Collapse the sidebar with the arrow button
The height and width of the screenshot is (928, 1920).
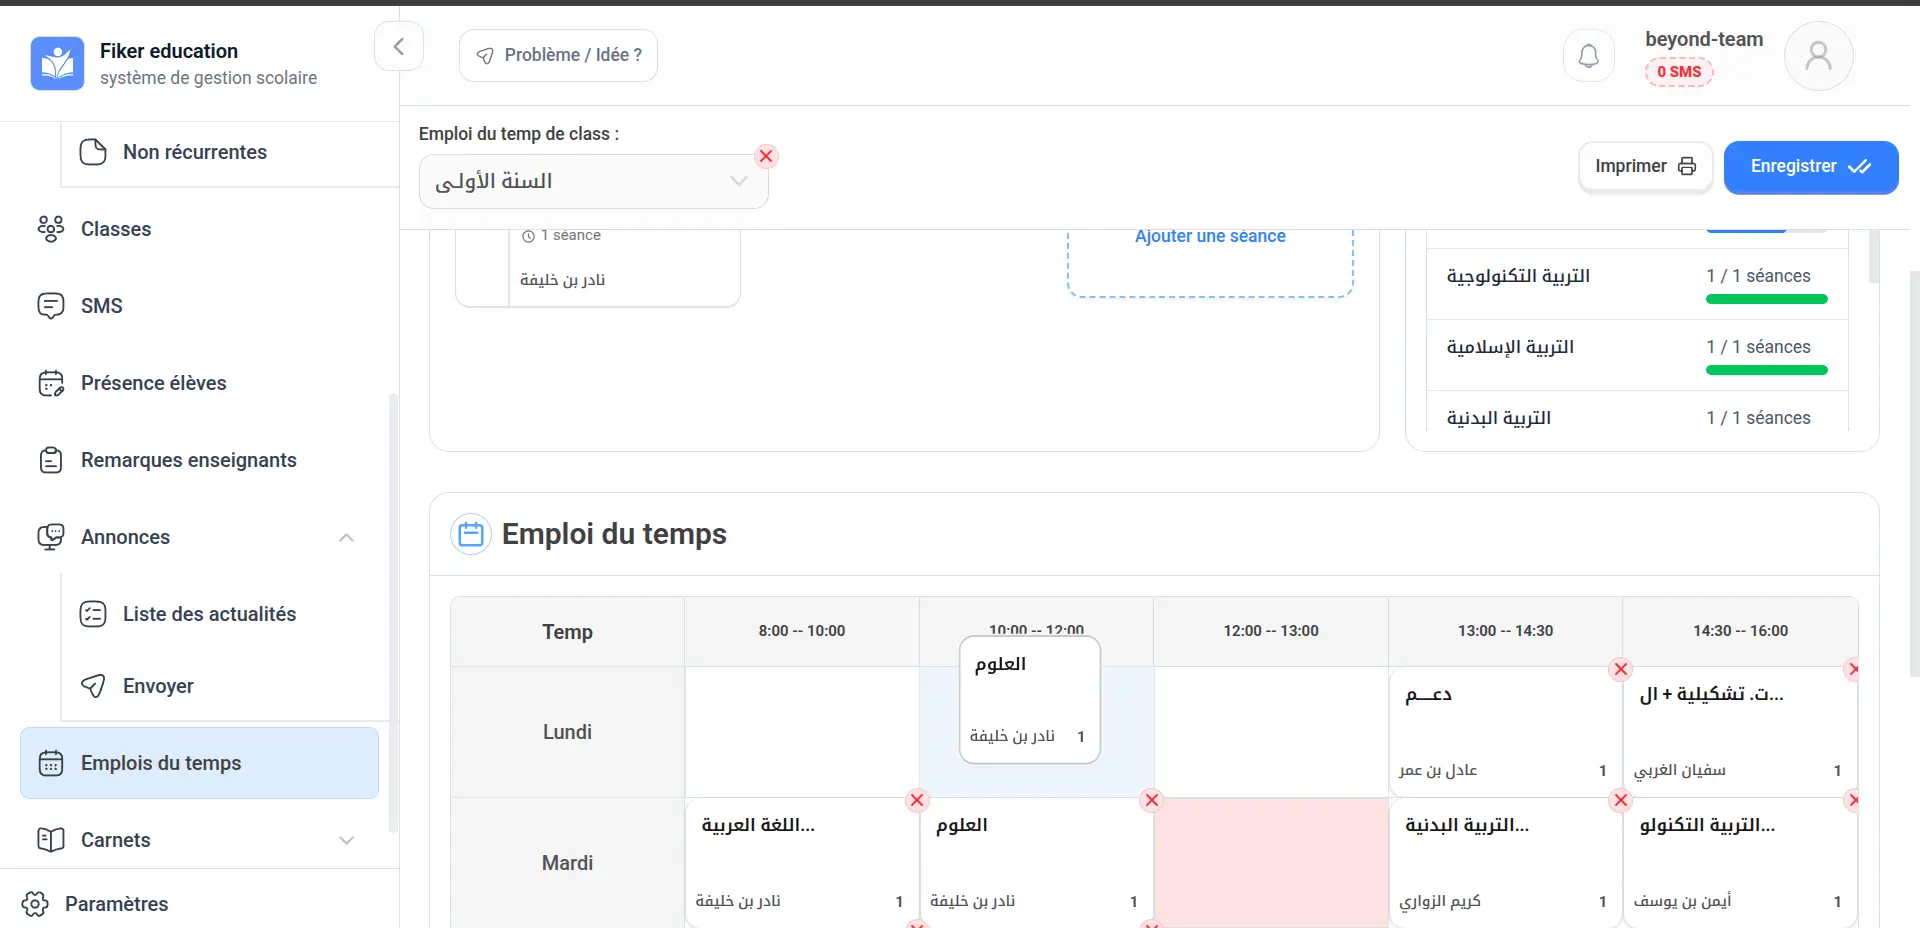398,47
